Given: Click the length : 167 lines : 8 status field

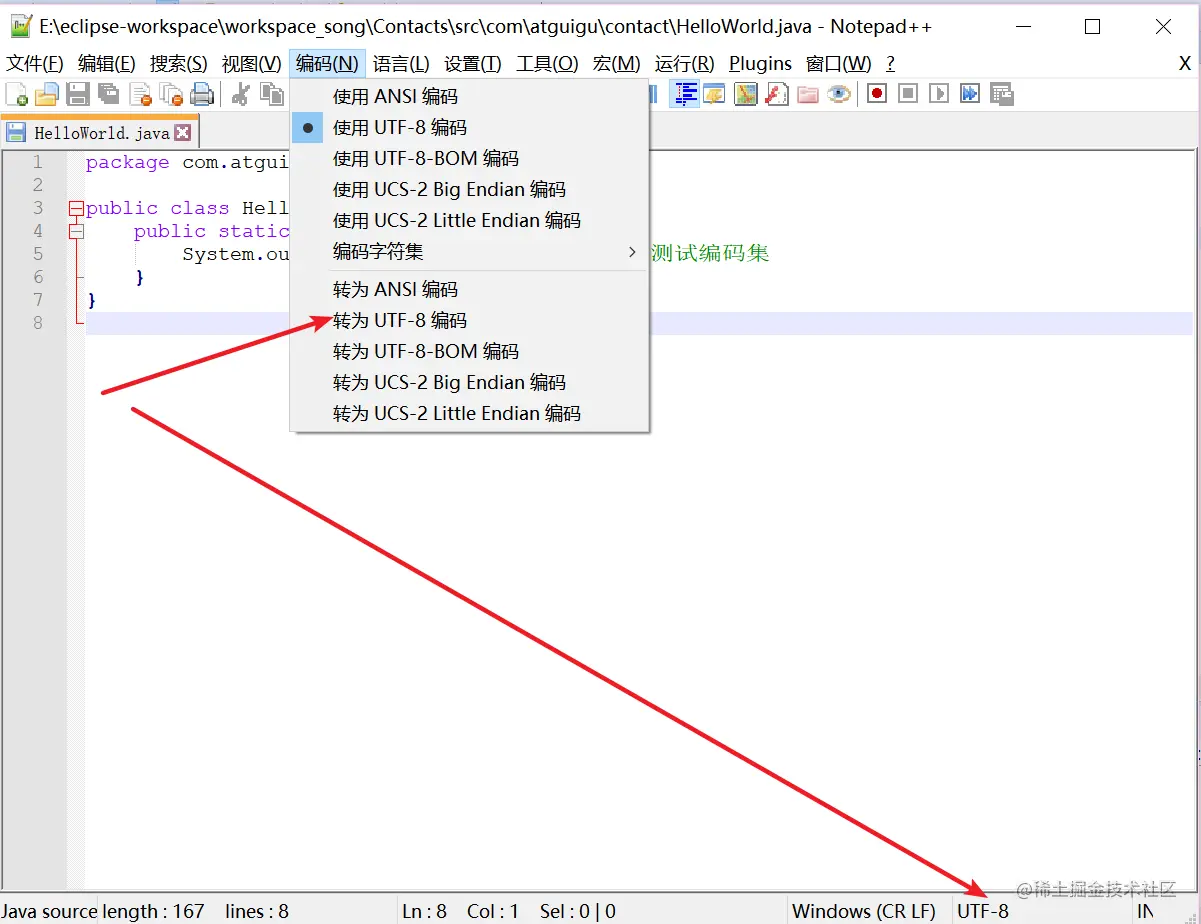Looking at the screenshot, I should click(x=247, y=911).
